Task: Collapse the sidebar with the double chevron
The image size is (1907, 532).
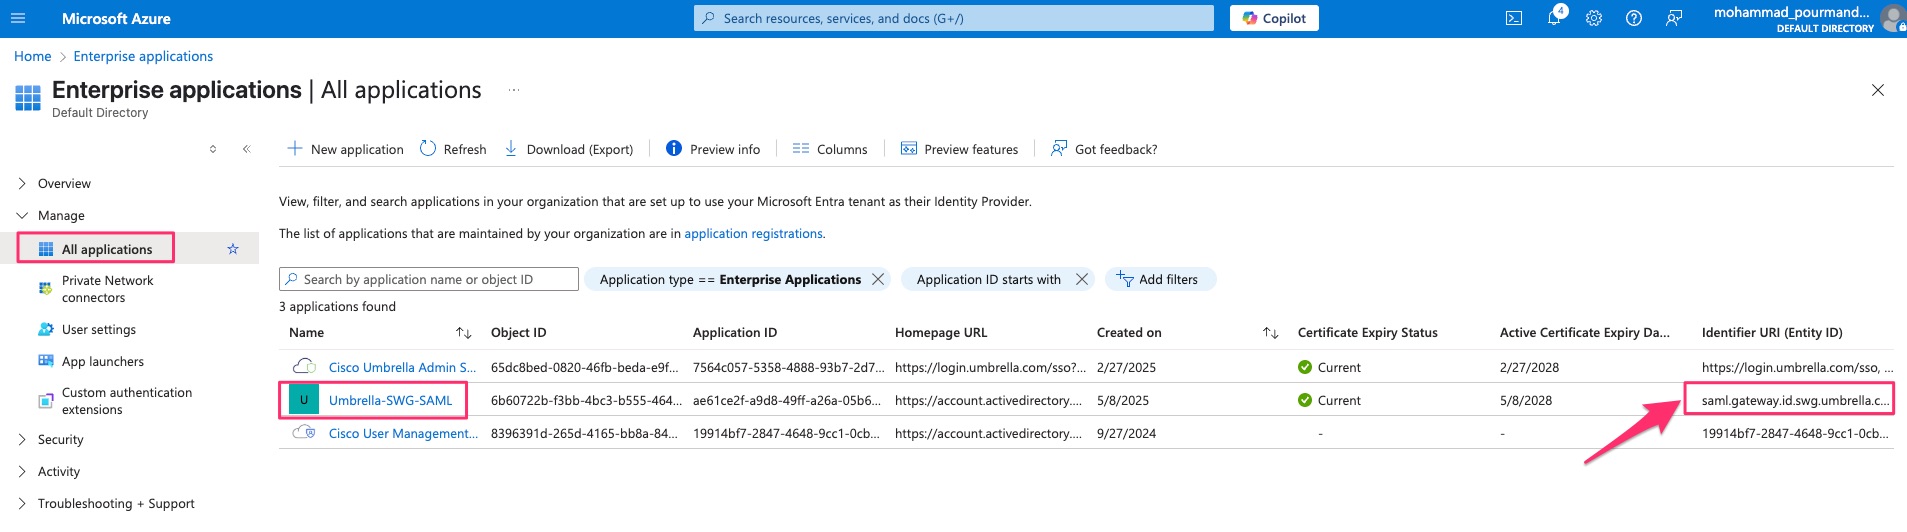Action: coord(246,149)
